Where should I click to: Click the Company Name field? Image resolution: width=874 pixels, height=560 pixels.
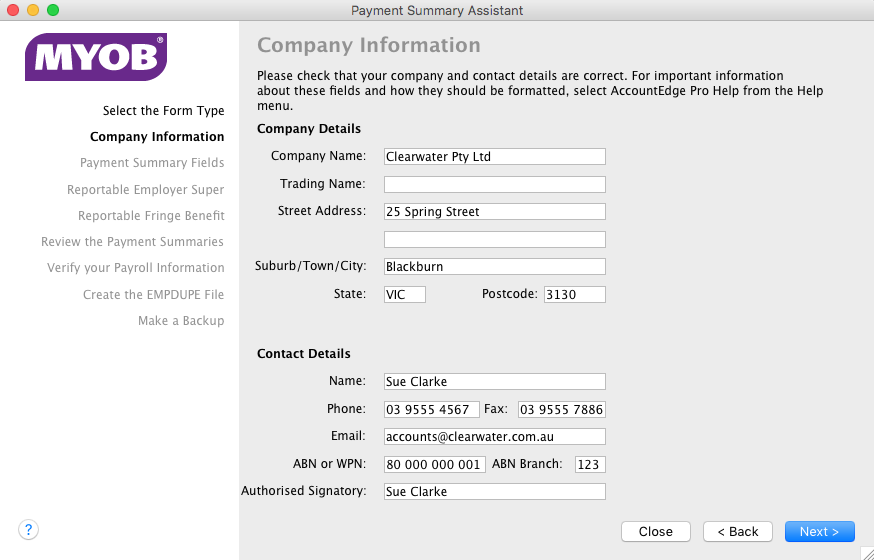coord(494,157)
